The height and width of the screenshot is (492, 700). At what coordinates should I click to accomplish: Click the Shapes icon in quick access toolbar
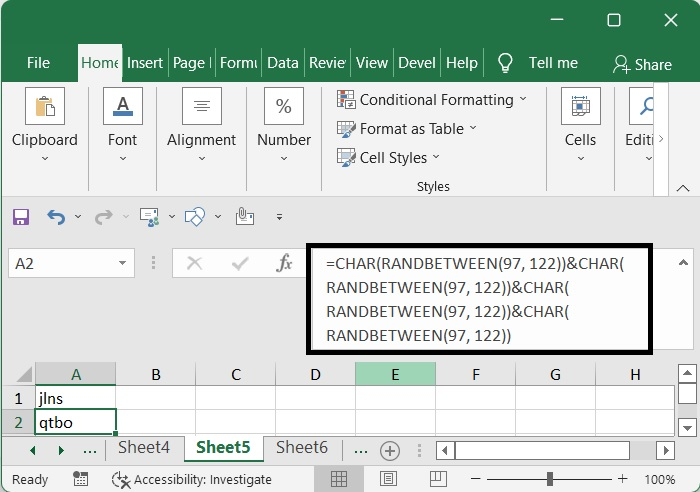[x=195, y=216]
